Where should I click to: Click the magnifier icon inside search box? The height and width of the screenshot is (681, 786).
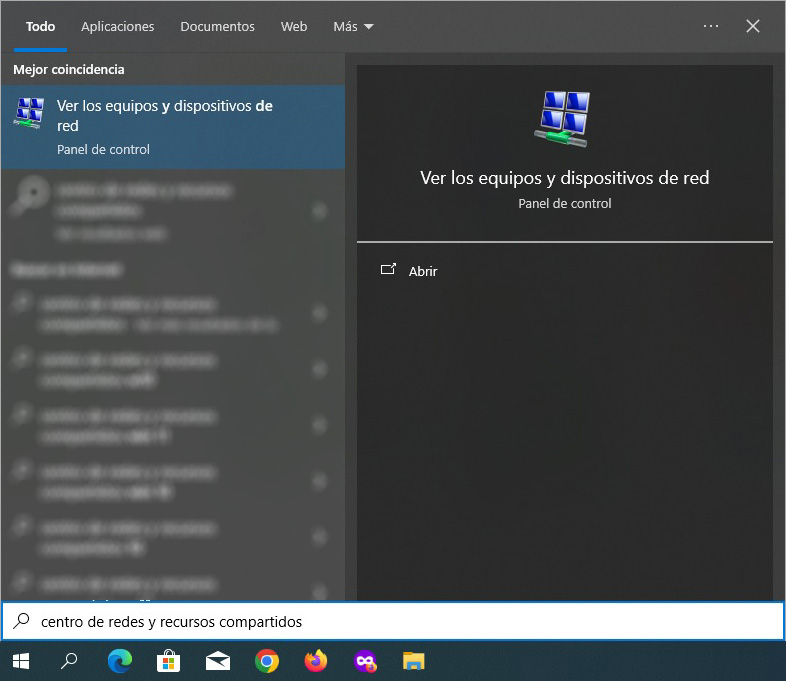pyautogui.click(x=21, y=622)
